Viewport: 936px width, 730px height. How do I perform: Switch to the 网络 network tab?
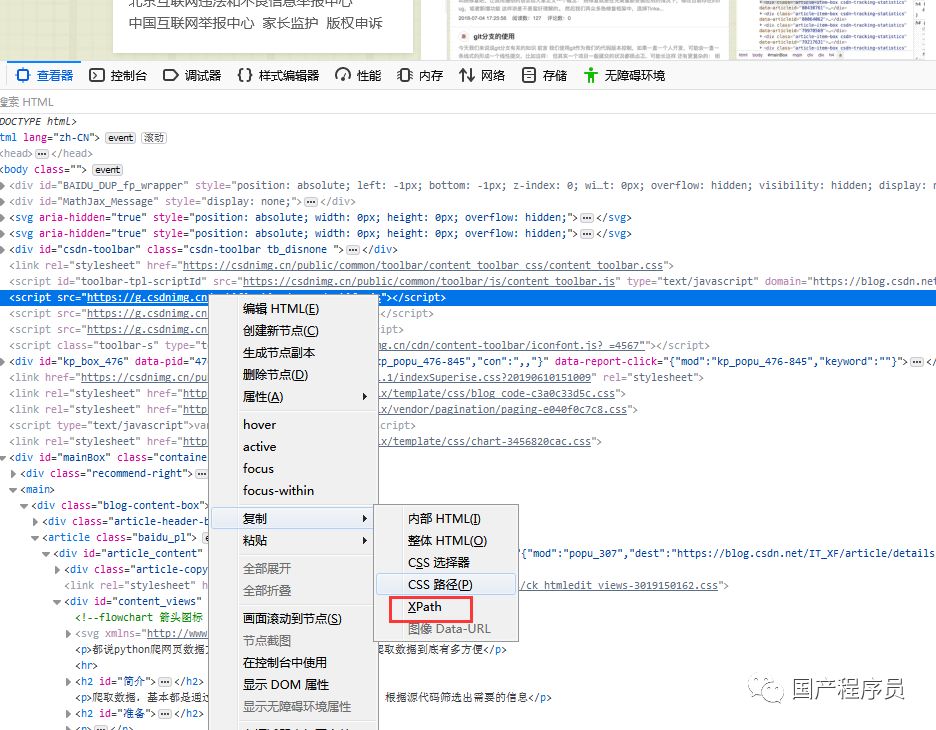(x=482, y=75)
